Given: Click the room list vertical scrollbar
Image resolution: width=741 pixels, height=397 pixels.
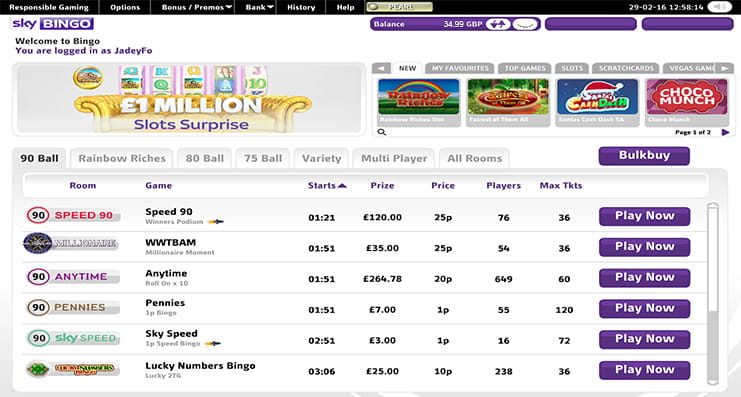Looking at the screenshot, I should [x=713, y=293].
